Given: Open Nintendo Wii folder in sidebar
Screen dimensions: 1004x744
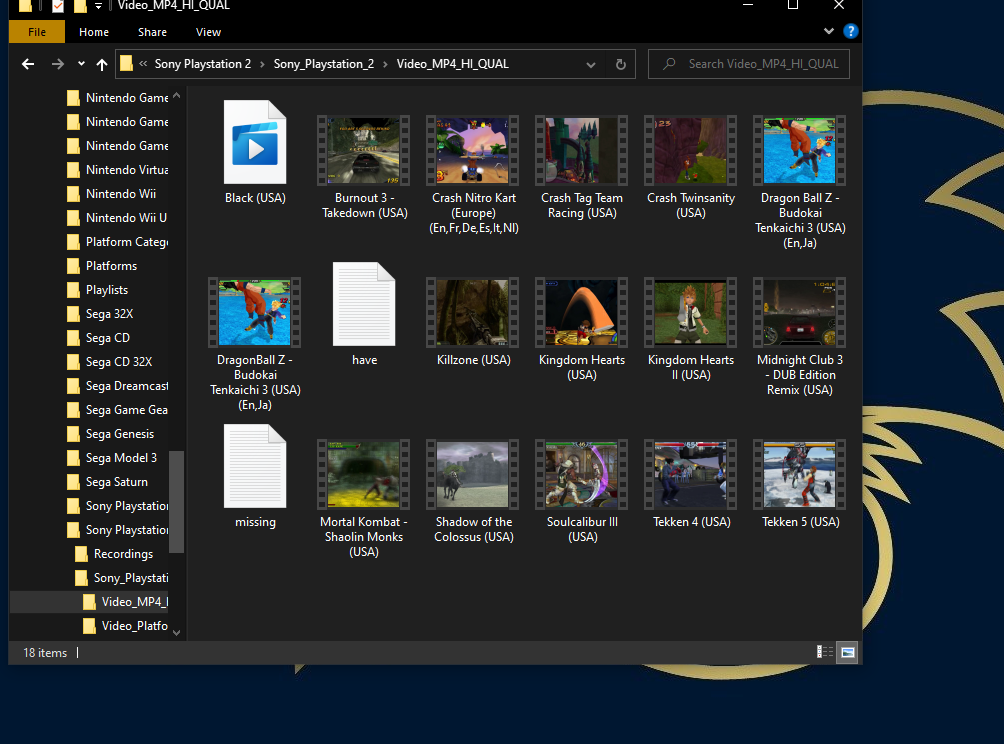Looking at the screenshot, I should (x=111, y=194).
